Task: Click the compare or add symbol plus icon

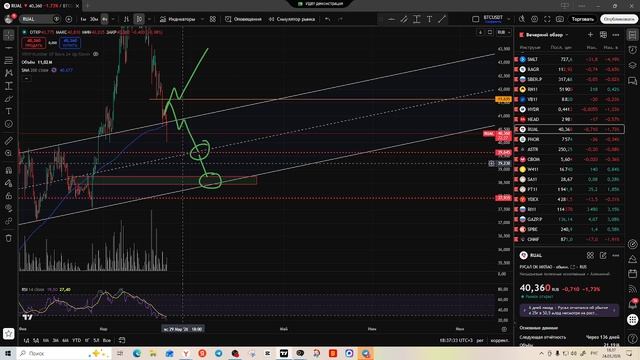Action: click(69, 19)
